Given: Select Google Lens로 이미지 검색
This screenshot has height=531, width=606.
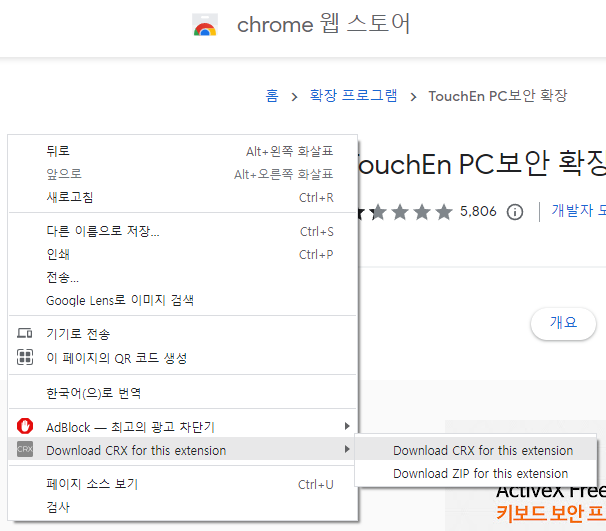Looking at the screenshot, I should [x=182, y=300].
